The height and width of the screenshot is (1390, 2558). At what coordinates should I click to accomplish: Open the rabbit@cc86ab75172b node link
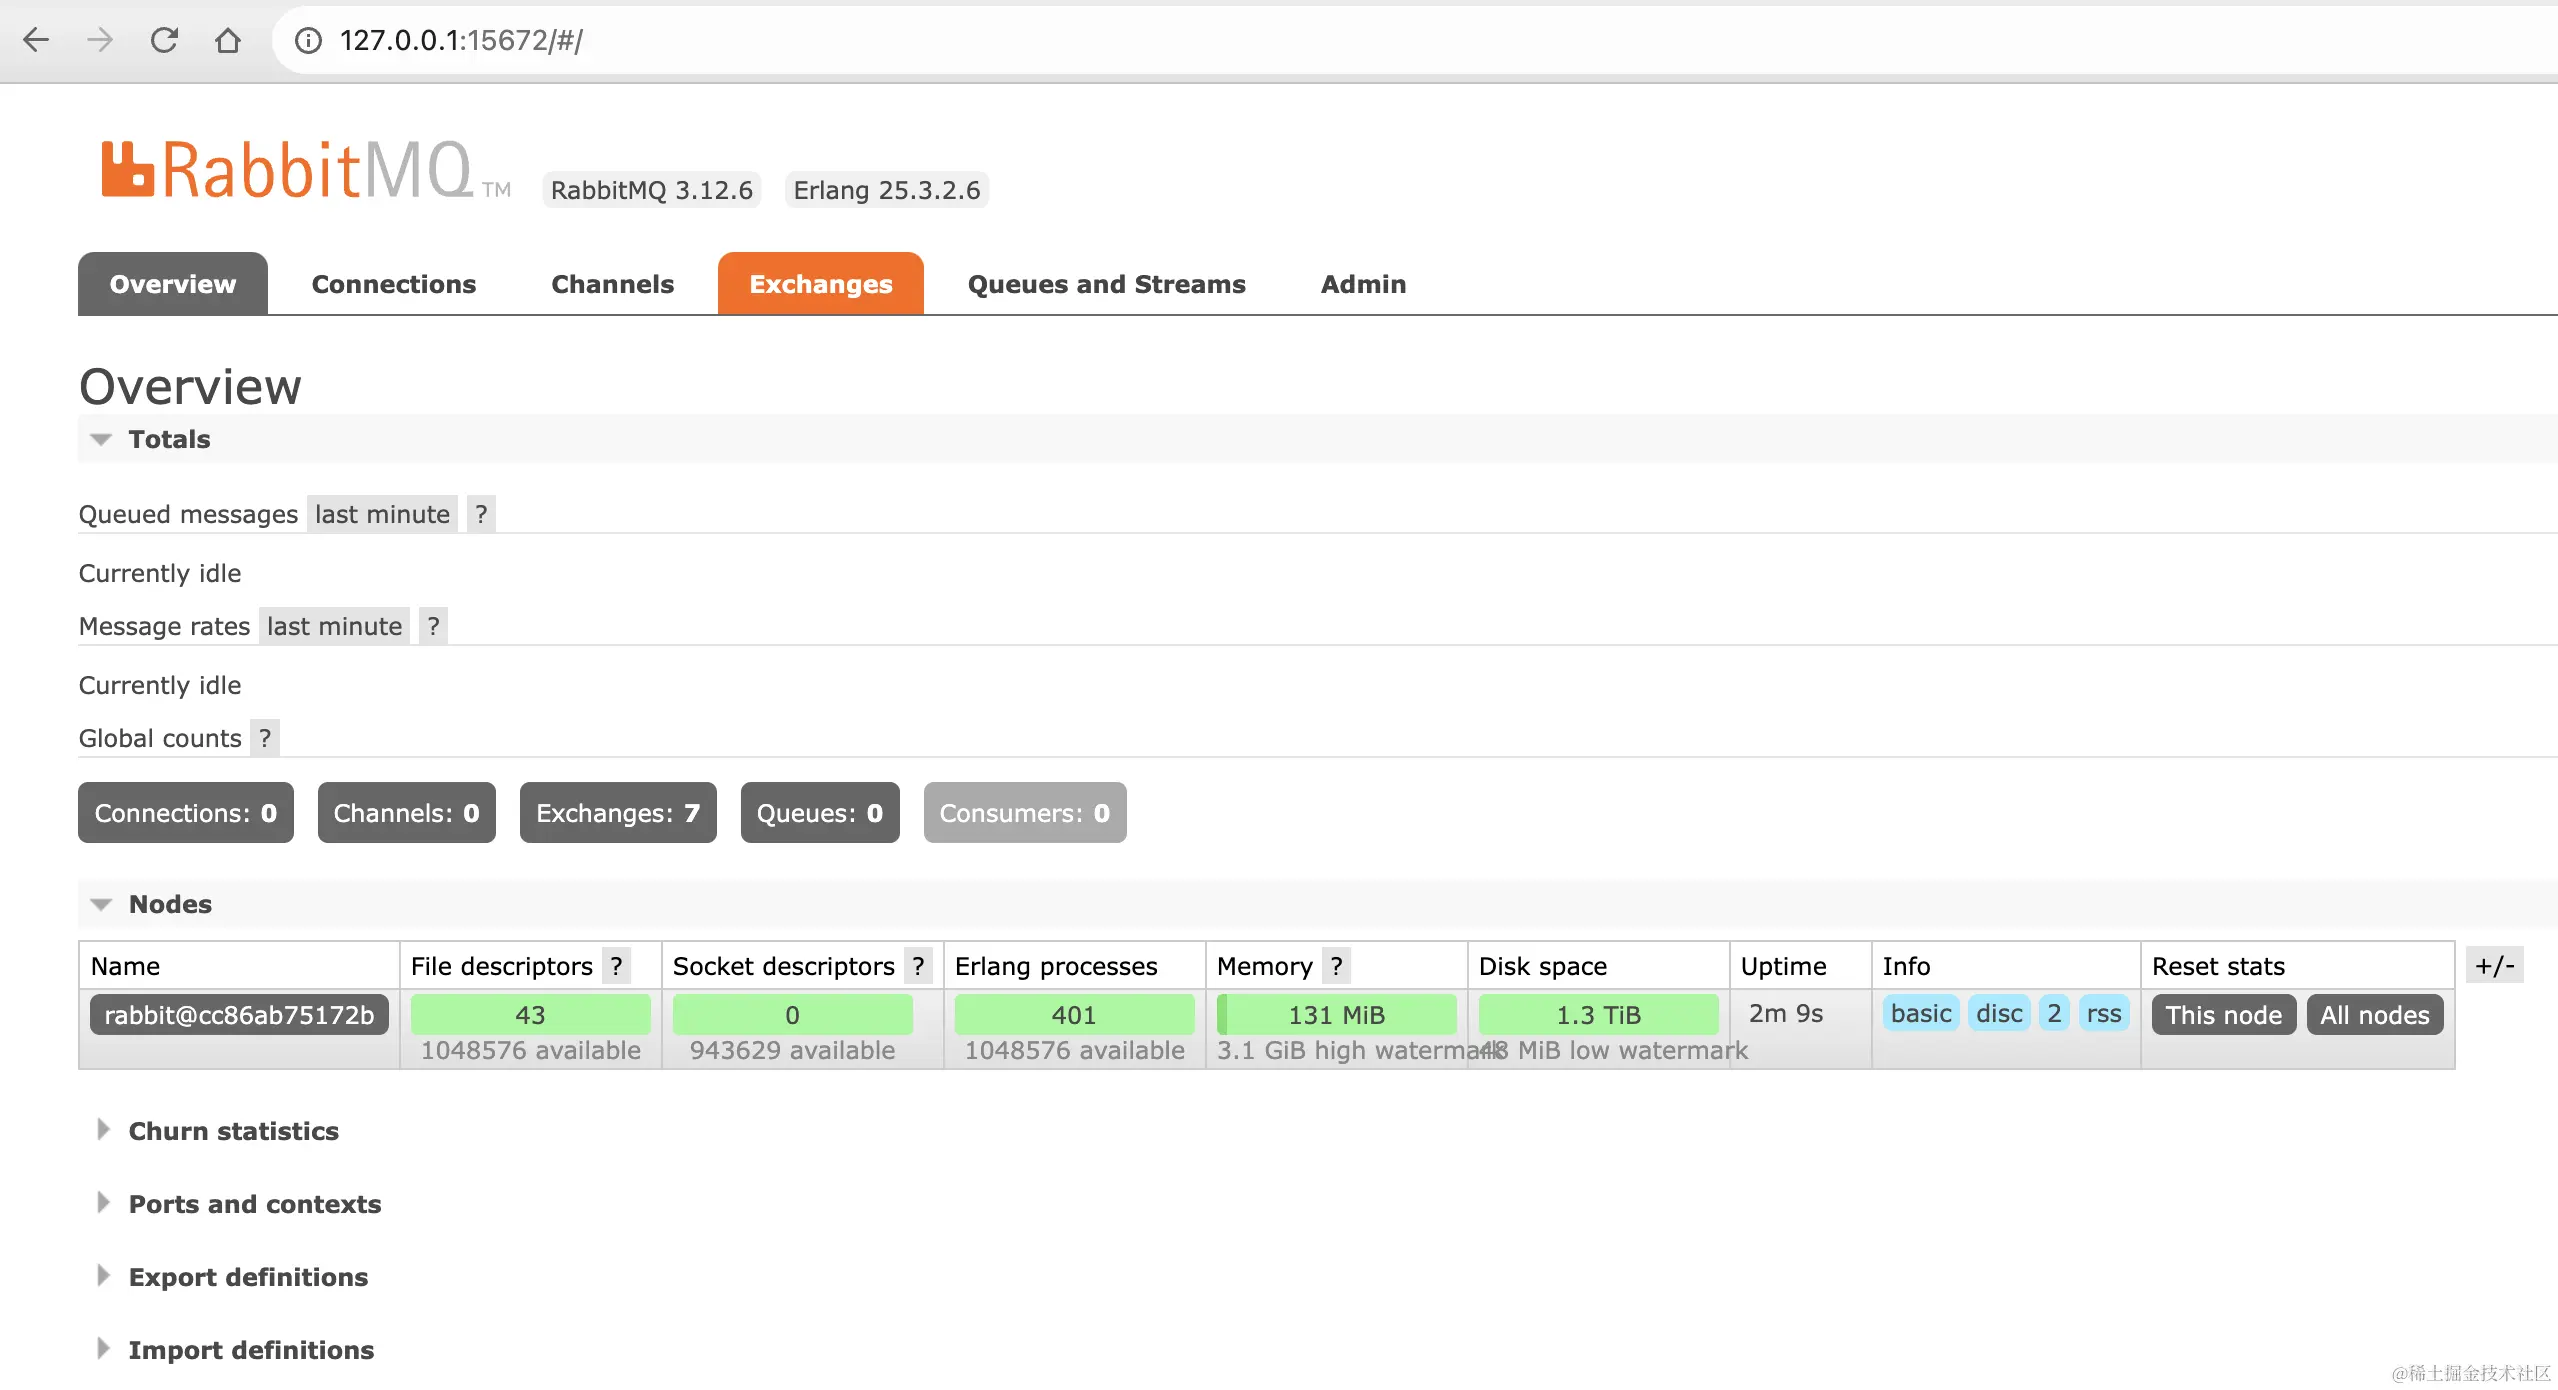tap(239, 1015)
